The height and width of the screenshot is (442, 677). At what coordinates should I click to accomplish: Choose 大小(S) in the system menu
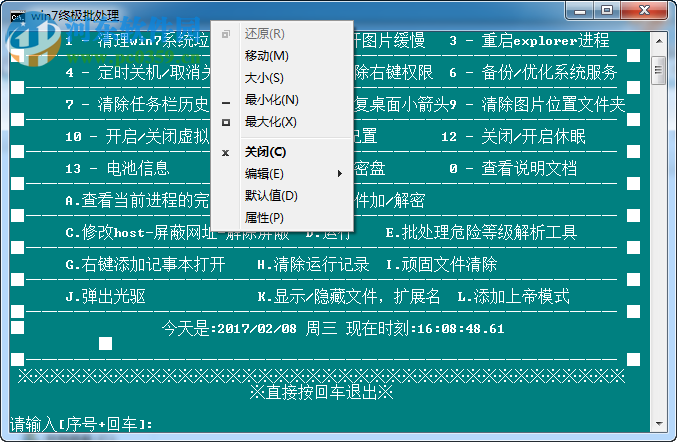pyautogui.click(x=282, y=78)
